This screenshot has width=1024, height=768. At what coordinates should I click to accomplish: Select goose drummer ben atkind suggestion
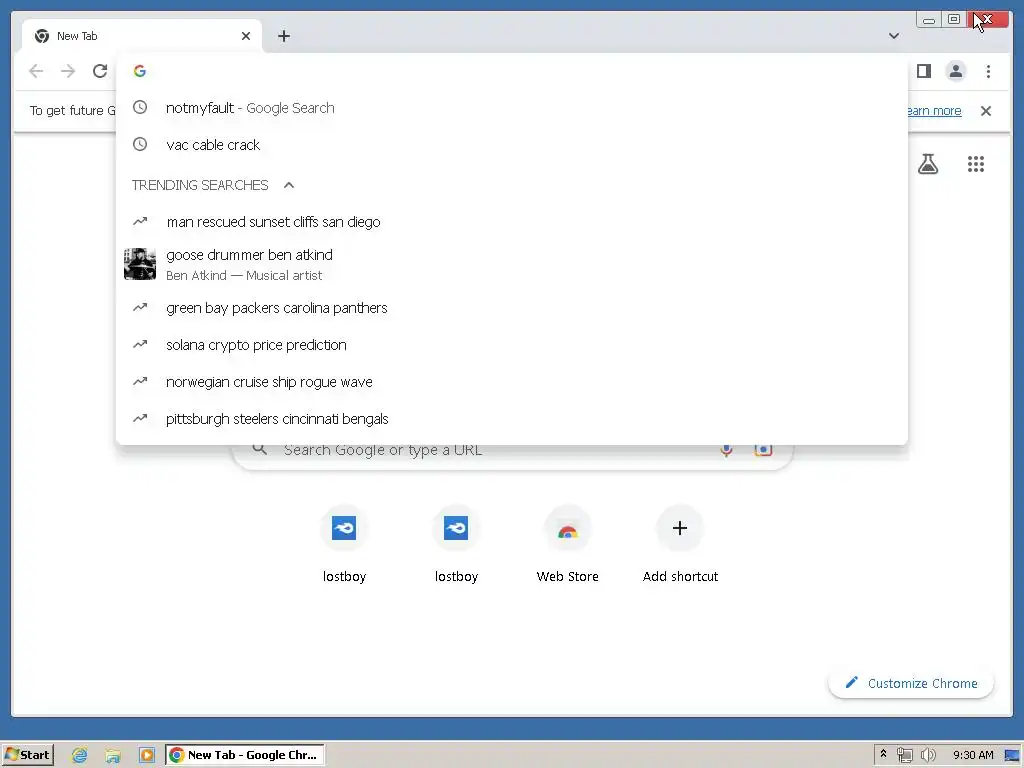pos(511,264)
